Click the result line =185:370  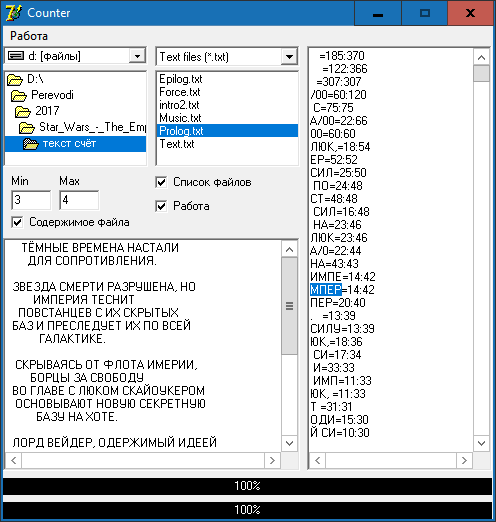click(342, 56)
